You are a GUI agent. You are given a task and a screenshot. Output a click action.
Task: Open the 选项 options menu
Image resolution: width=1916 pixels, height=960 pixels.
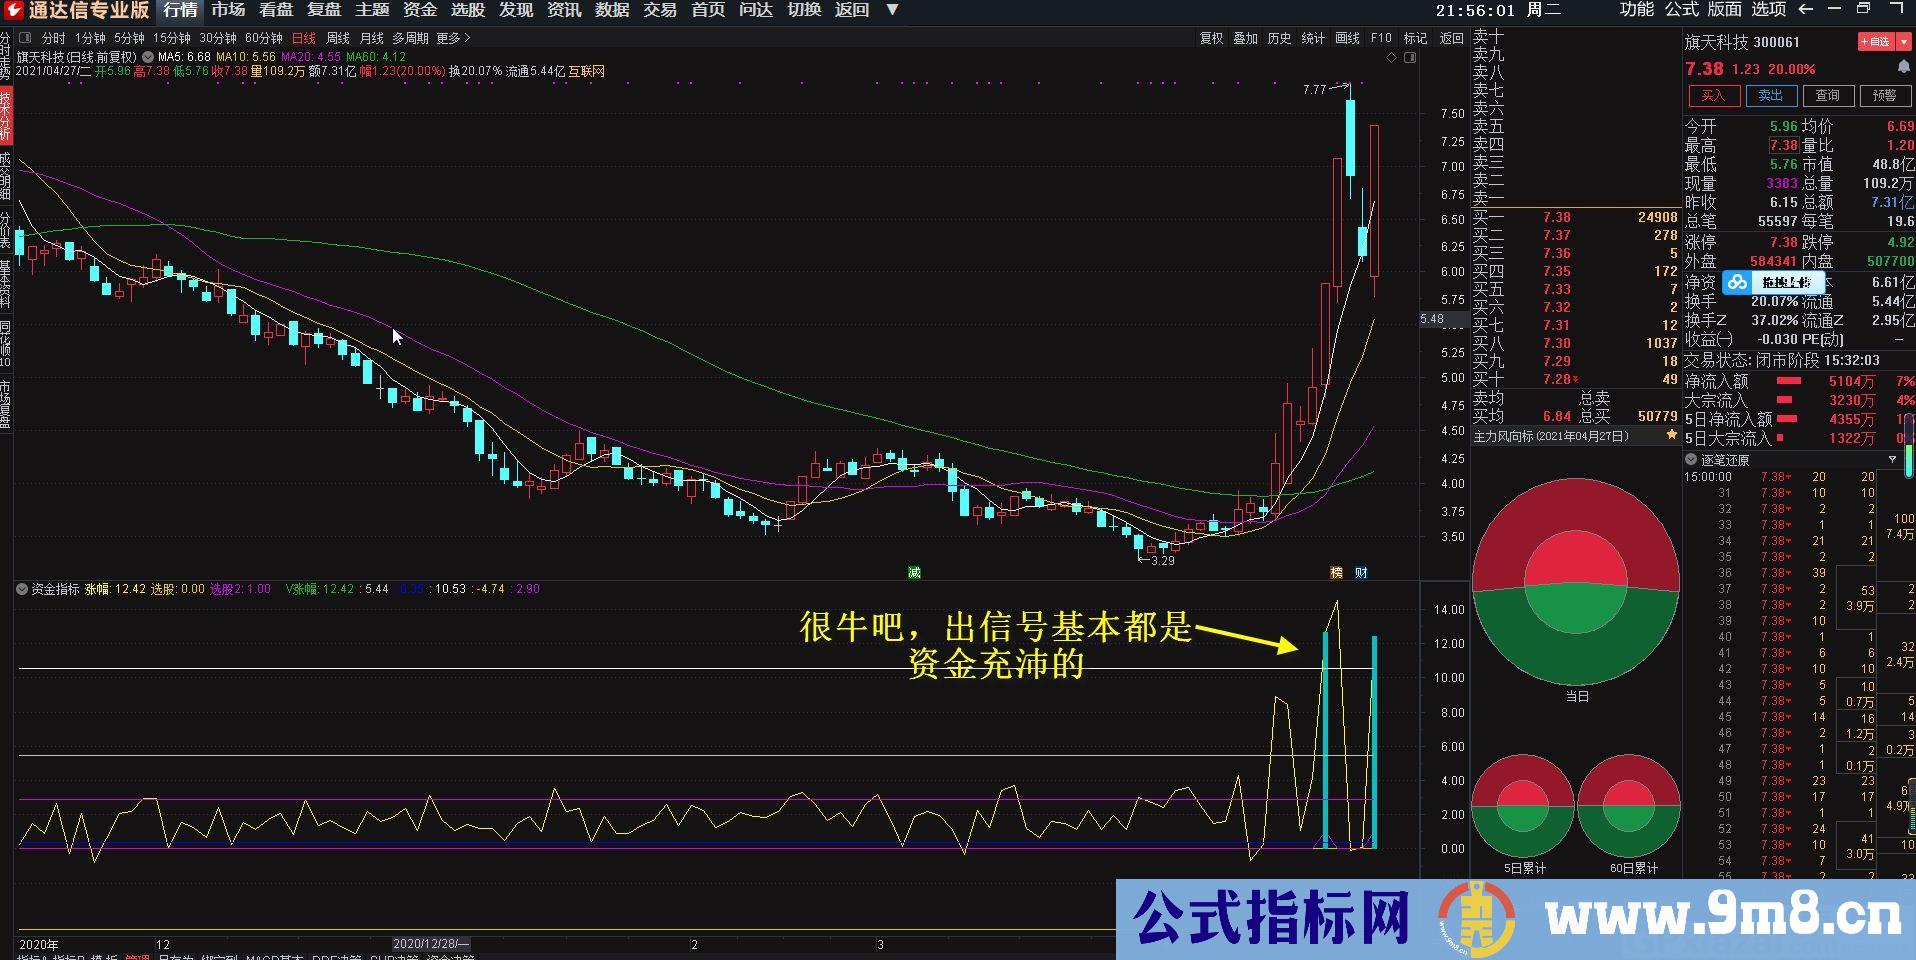tap(1769, 9)
